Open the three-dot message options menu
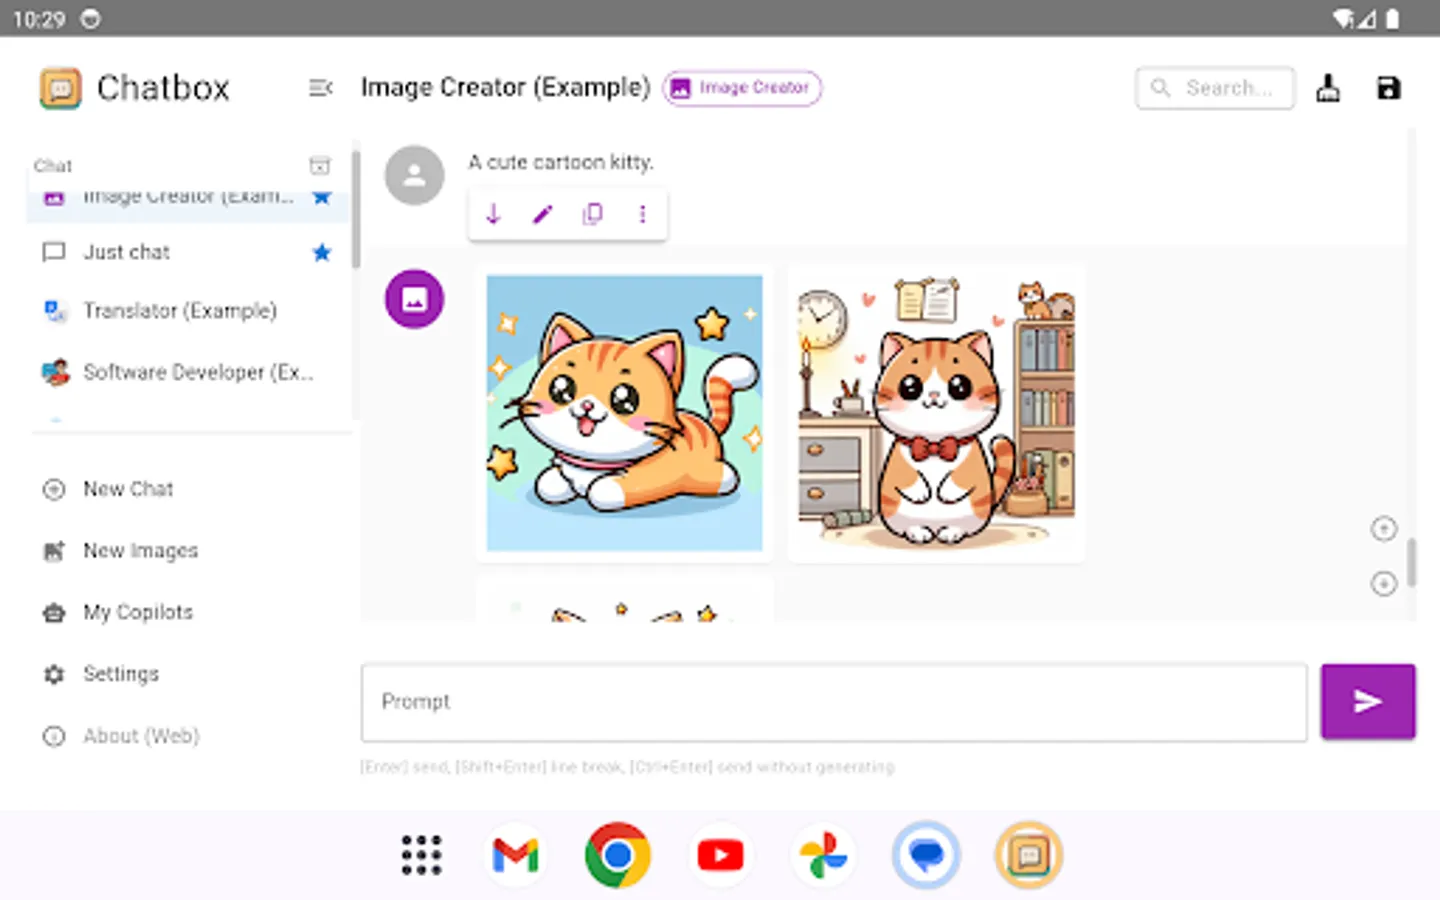1440x900 pixels. (x=642, y=213)
